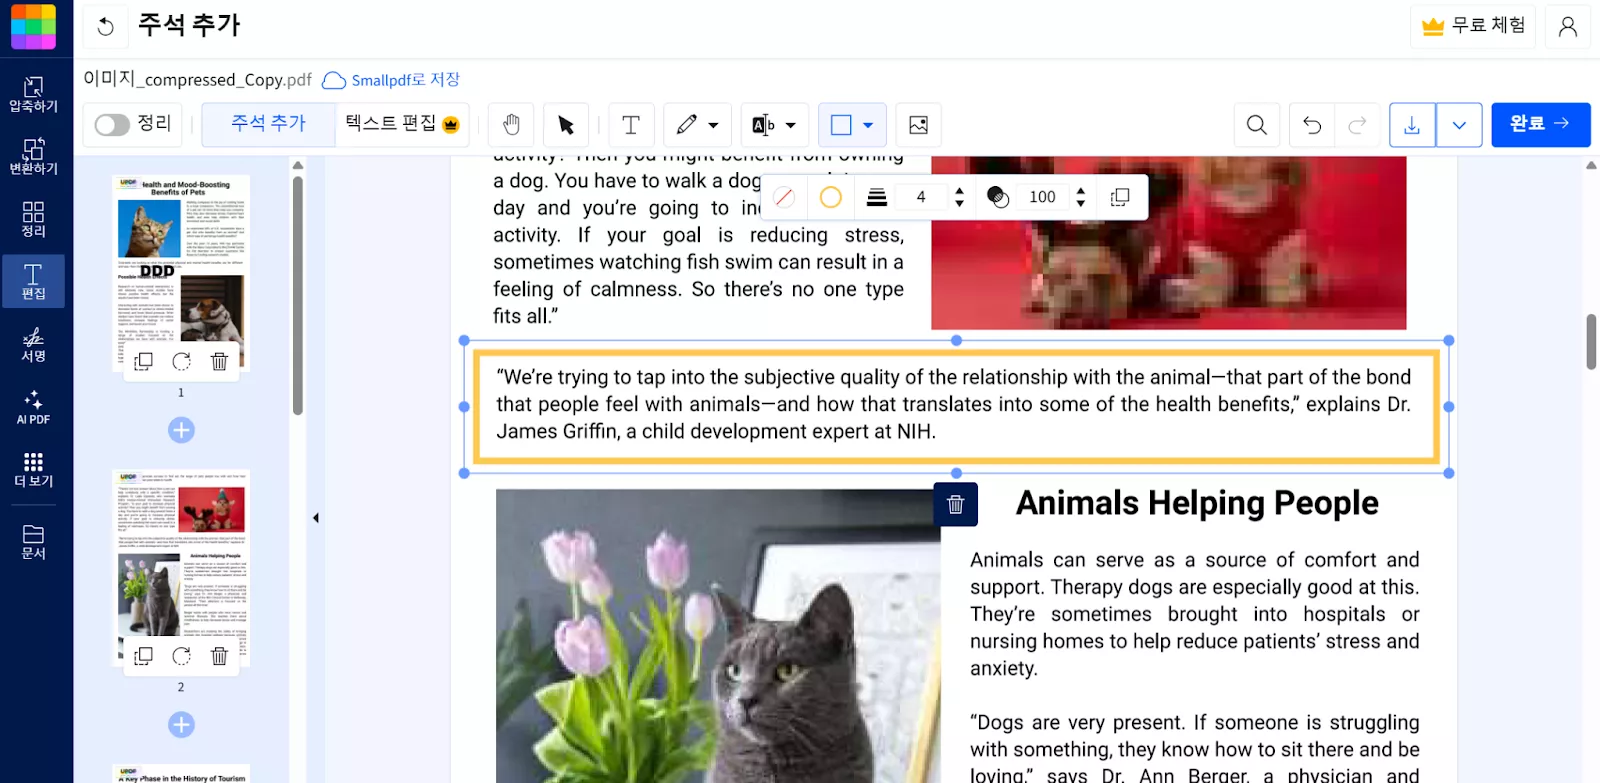Image resolution: width=1600 pixels, height=783 pixels.
Task: Add a page after page 1
Action: click(181, 430)
